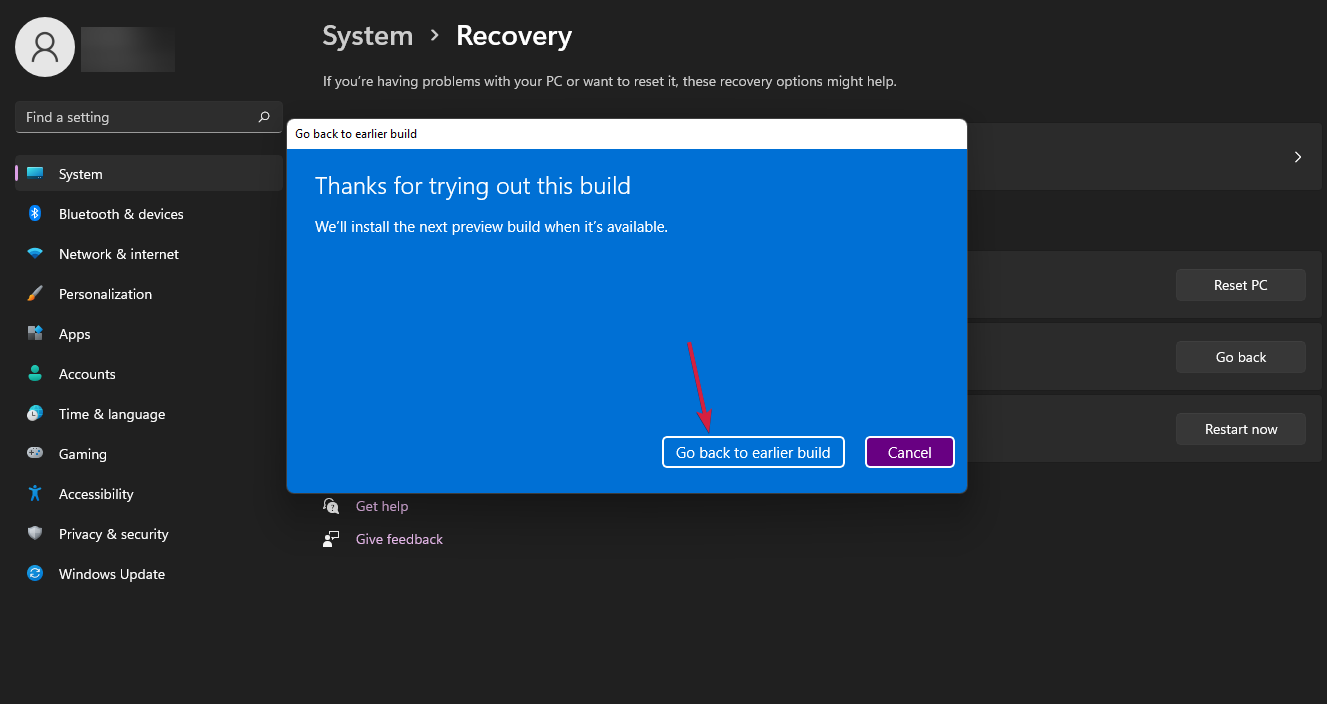
Task: Select System in the settings sidebar
Action: 80,173
